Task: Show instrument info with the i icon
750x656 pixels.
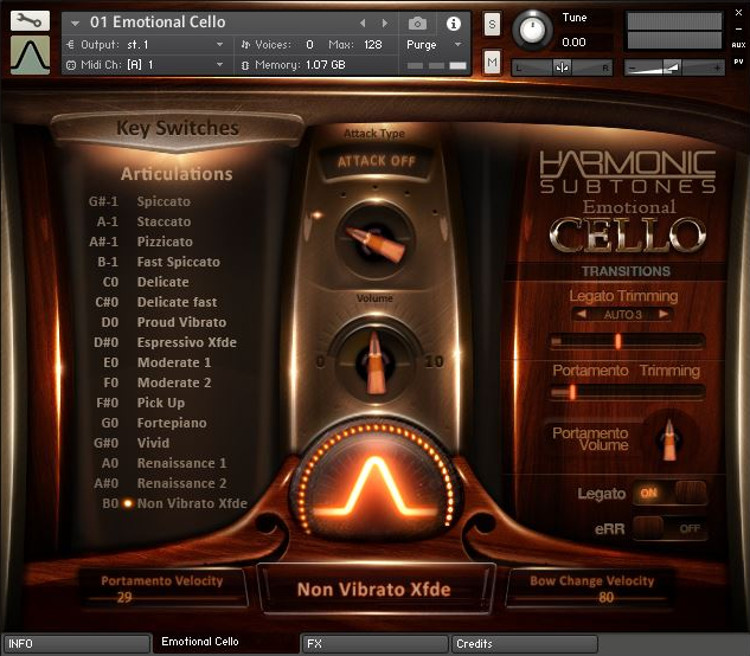Action: pyautogui.click(x=453, y=23)
